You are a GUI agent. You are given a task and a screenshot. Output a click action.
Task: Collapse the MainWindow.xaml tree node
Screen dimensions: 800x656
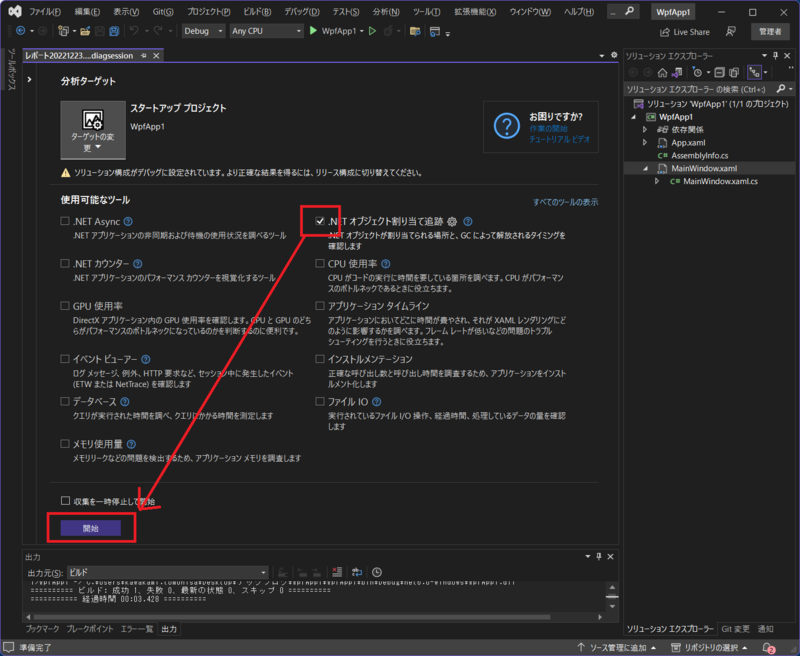[645, 168]
